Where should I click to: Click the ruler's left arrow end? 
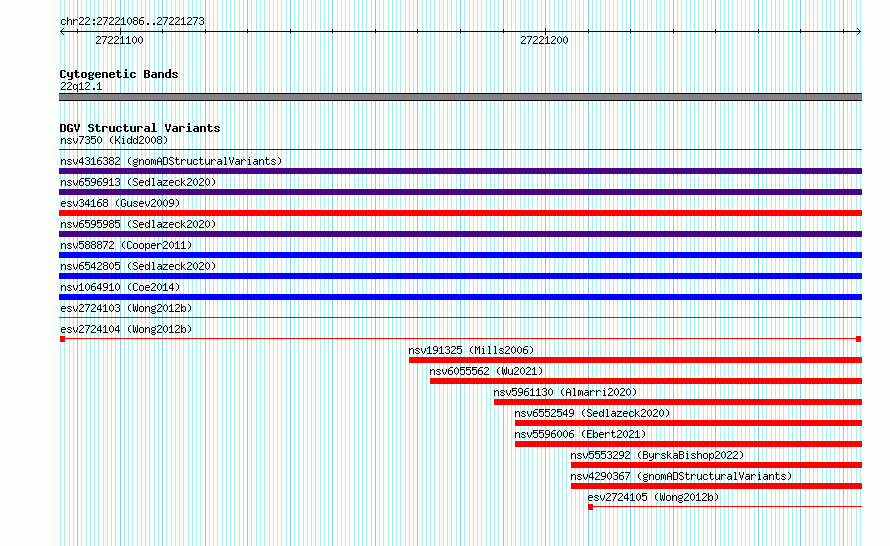pos(62,32)
